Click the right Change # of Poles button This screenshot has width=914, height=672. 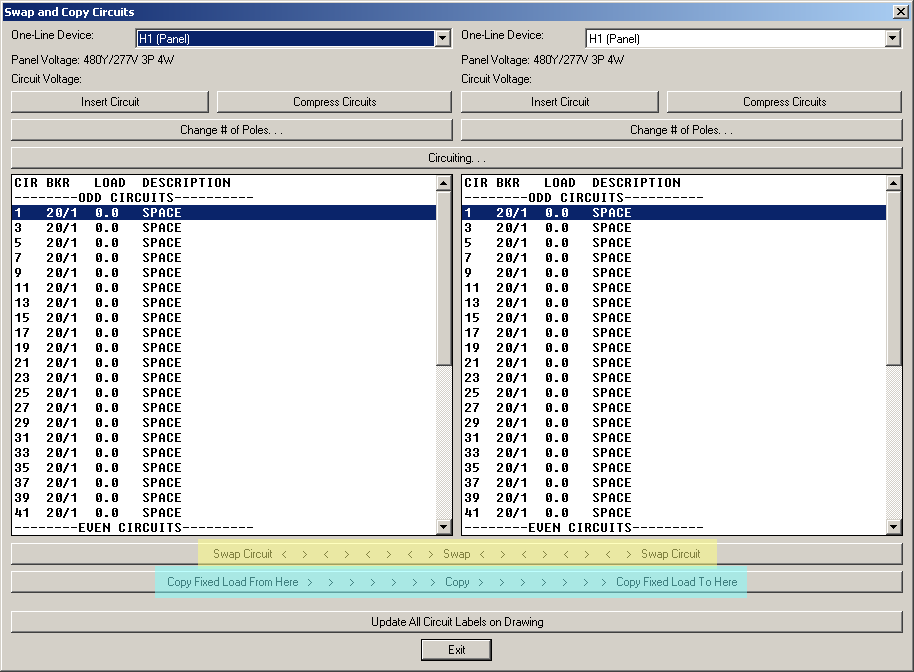tap(681, 130)
